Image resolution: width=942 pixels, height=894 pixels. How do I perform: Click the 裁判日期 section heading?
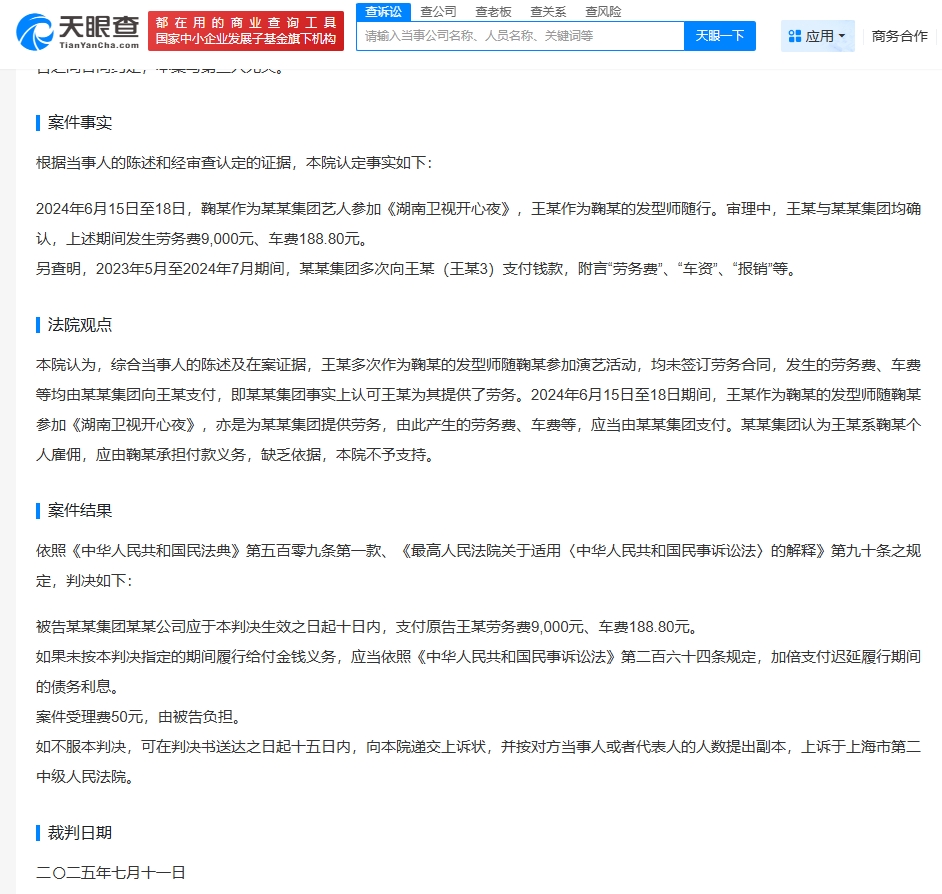point(80,833)
